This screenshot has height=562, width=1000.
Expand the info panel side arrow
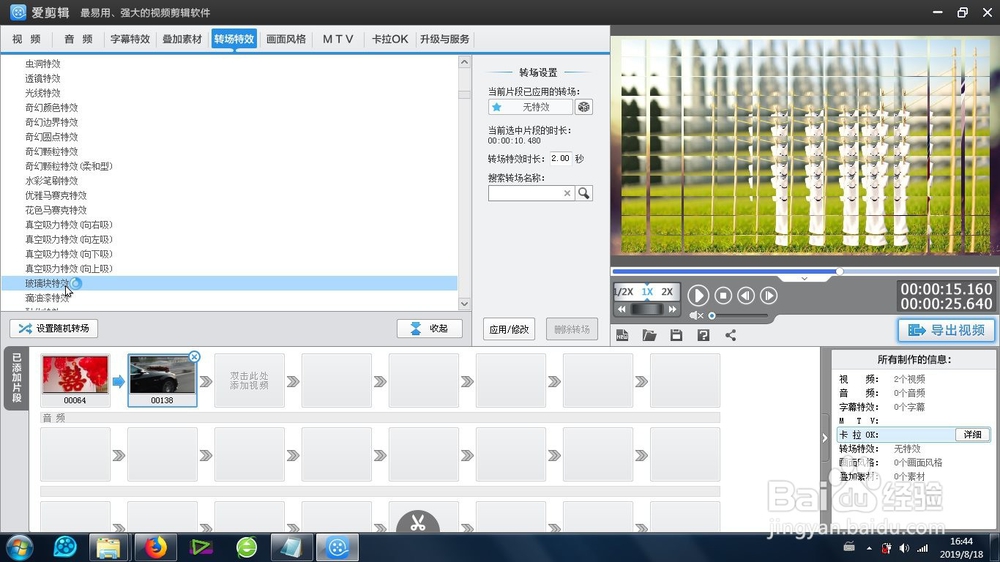coord(825,438)
